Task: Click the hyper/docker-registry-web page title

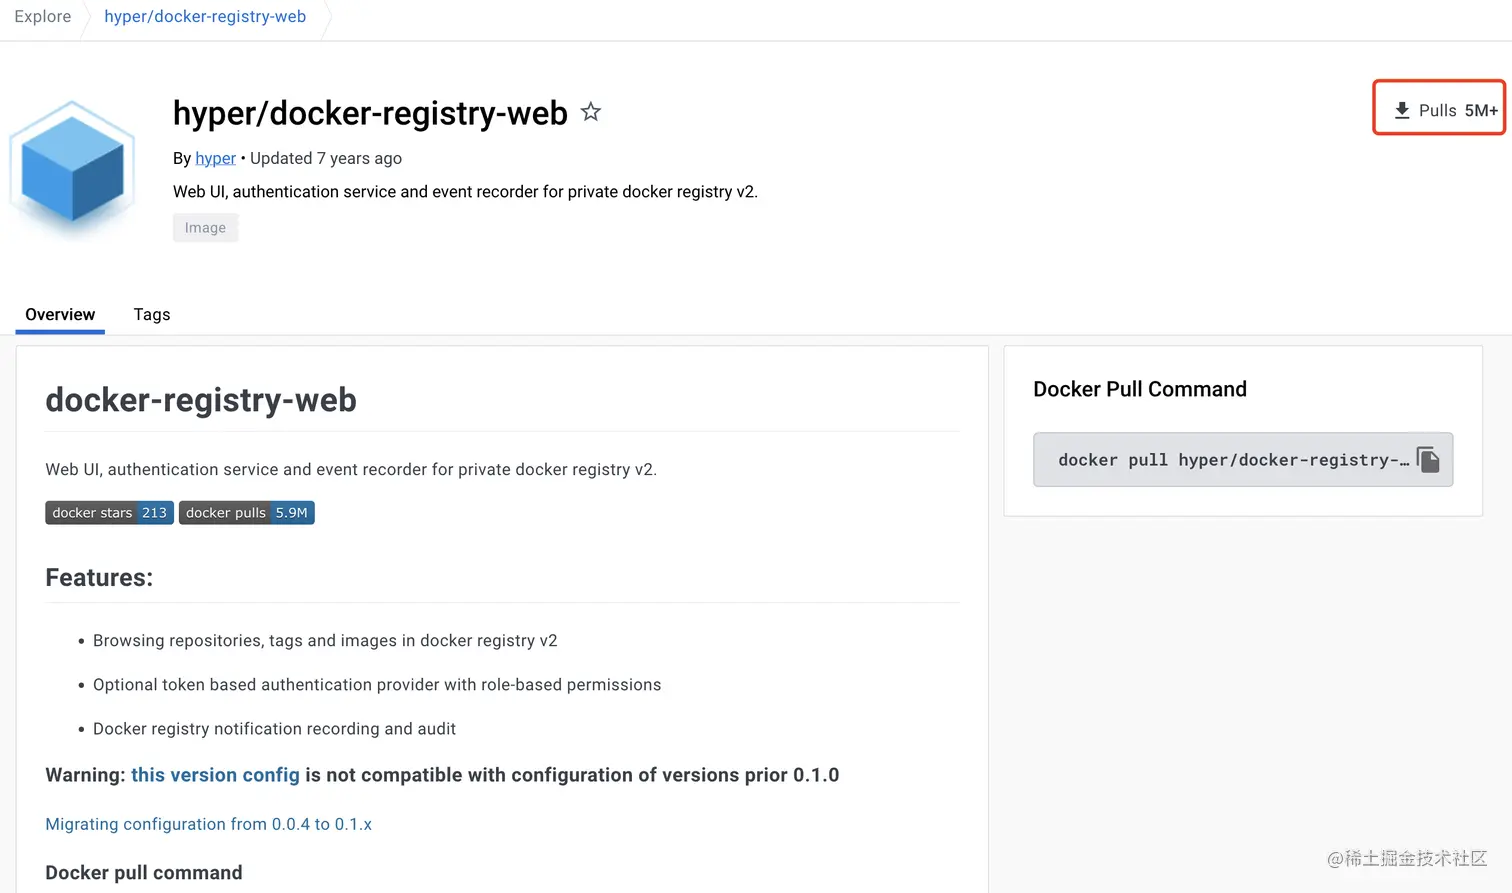Action: coord(370,113)
